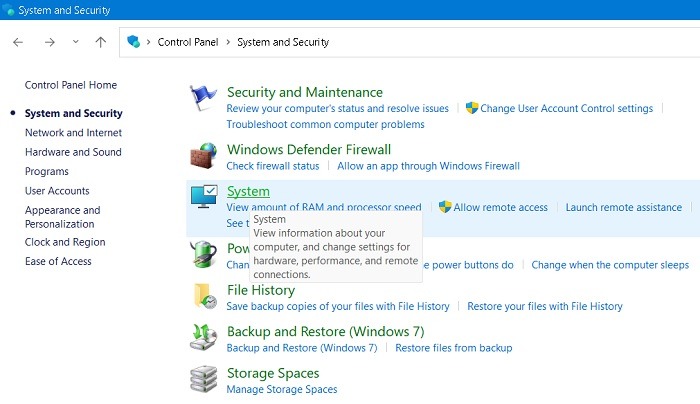Screen dimensions: 700x404
Task: Open the recent locations dropdown chevron
Action: pos(75,42)
